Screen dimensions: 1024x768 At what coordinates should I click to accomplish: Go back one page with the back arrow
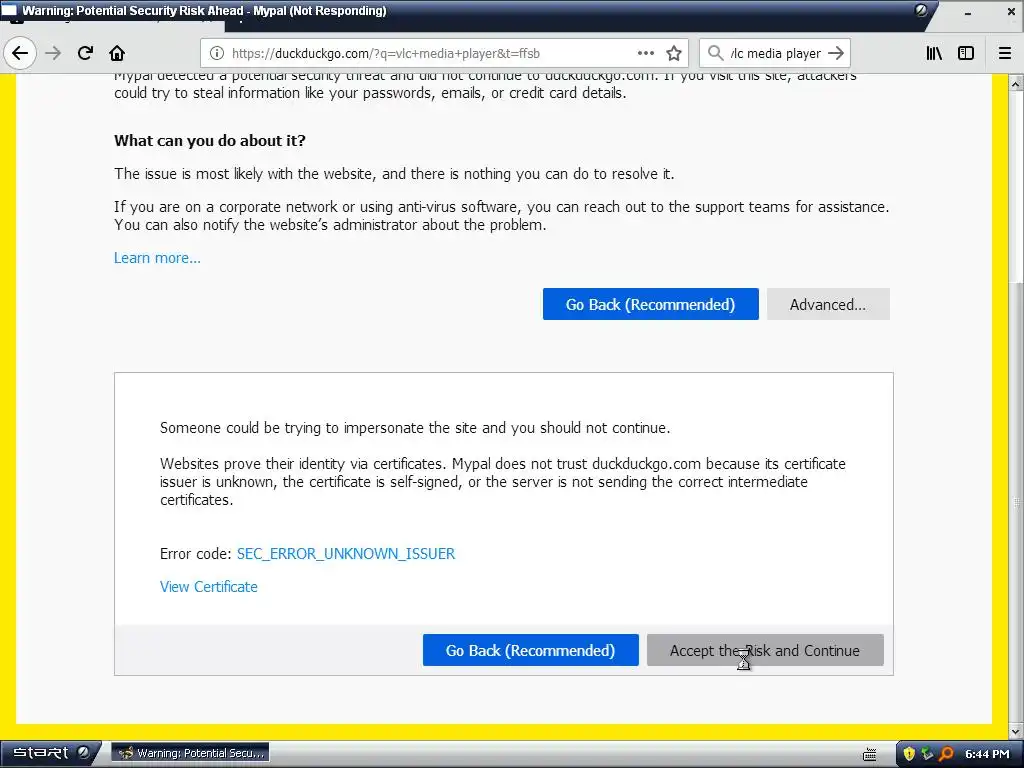coord(20,54)
